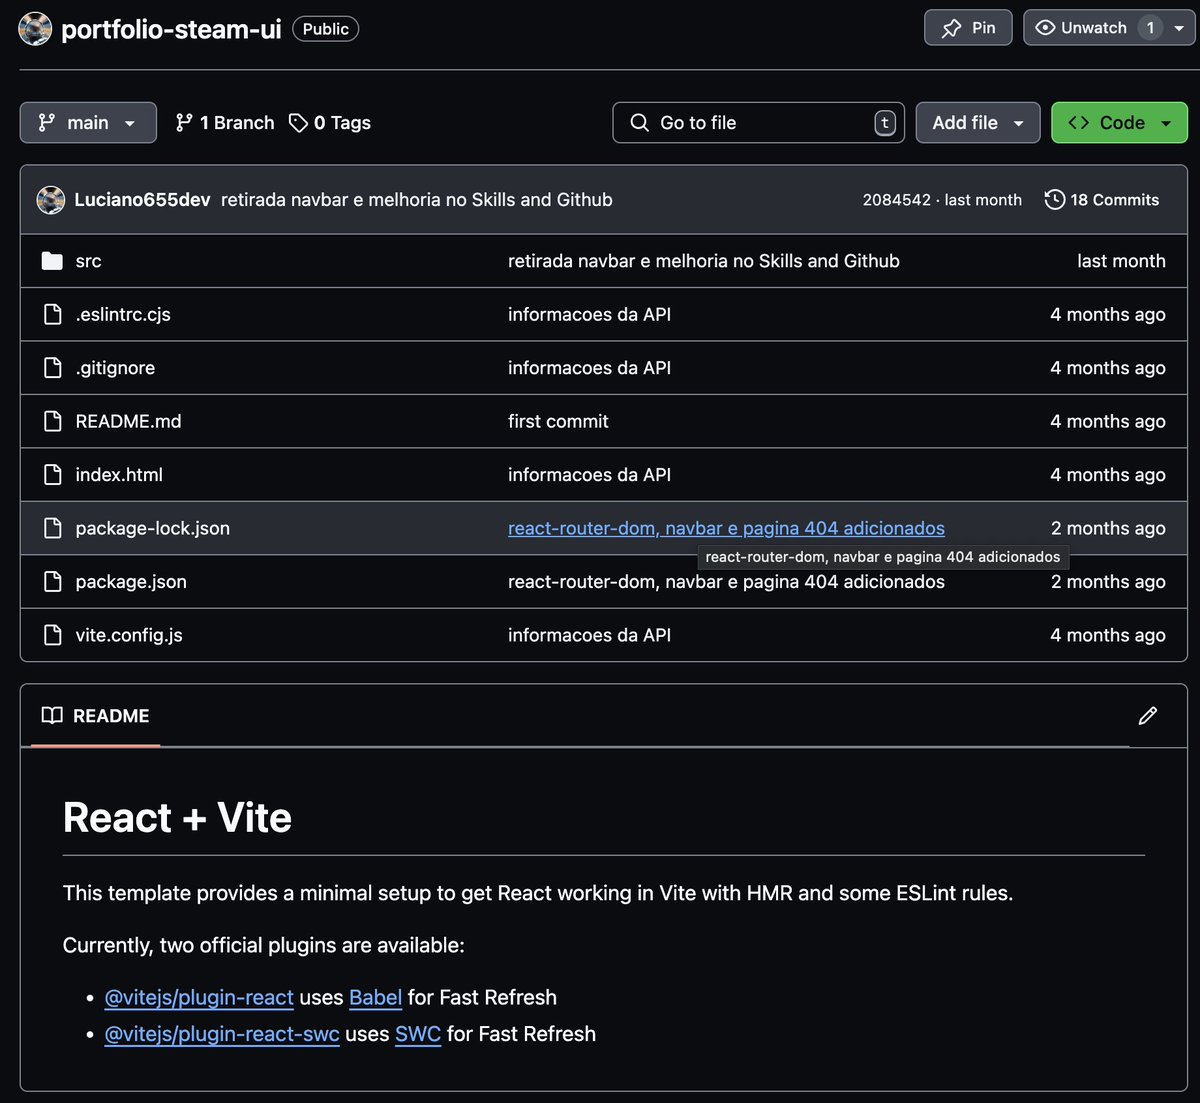This screenshot has height=1103, width=1200.
Task: Open the README.md file
Action: pyautogui.click(x=128, y=422)
